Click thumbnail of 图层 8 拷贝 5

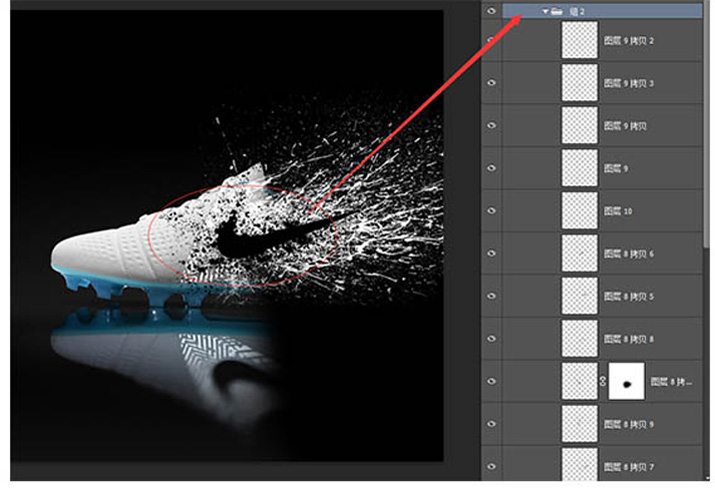pyautogui.click(x=579, y=297)
